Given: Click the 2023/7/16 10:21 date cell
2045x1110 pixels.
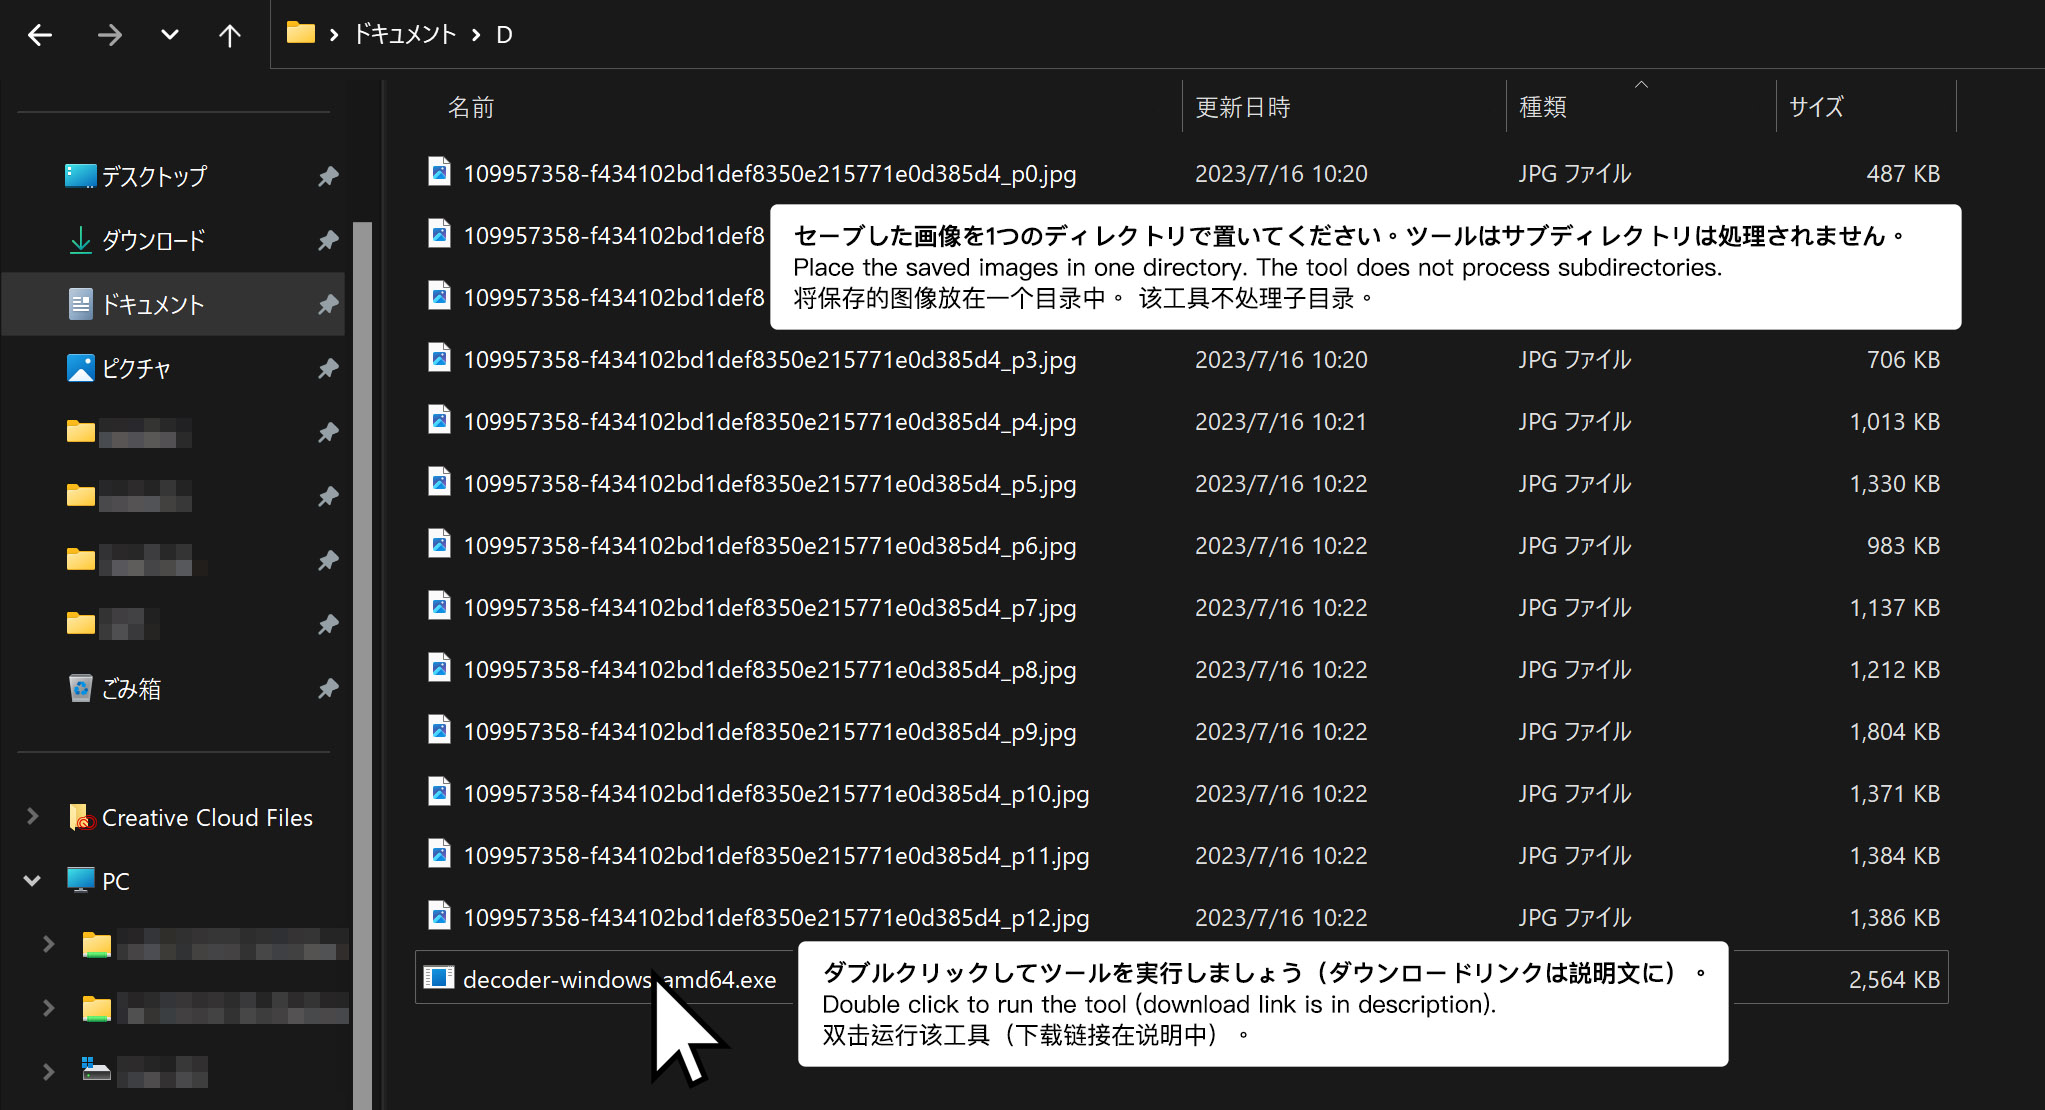Looking at the screenshot, I should pyautogui.click(x=1281, y=421).
